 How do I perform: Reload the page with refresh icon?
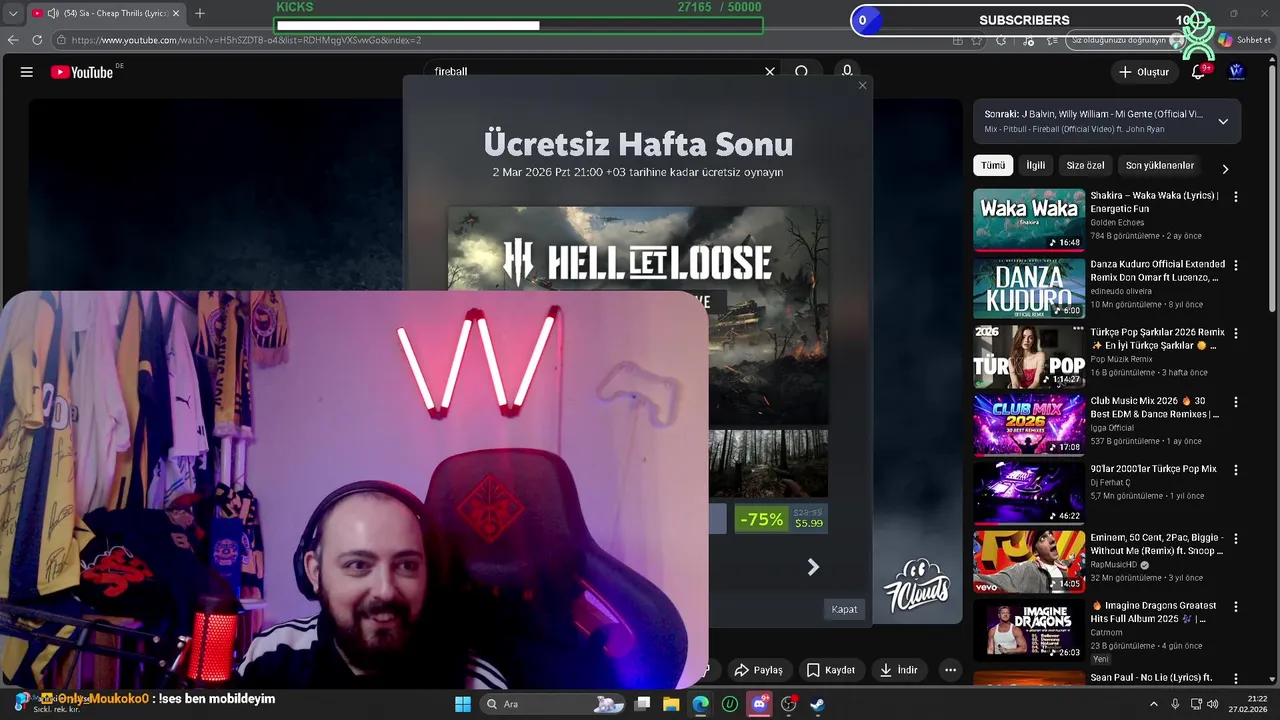pos(37,40)
